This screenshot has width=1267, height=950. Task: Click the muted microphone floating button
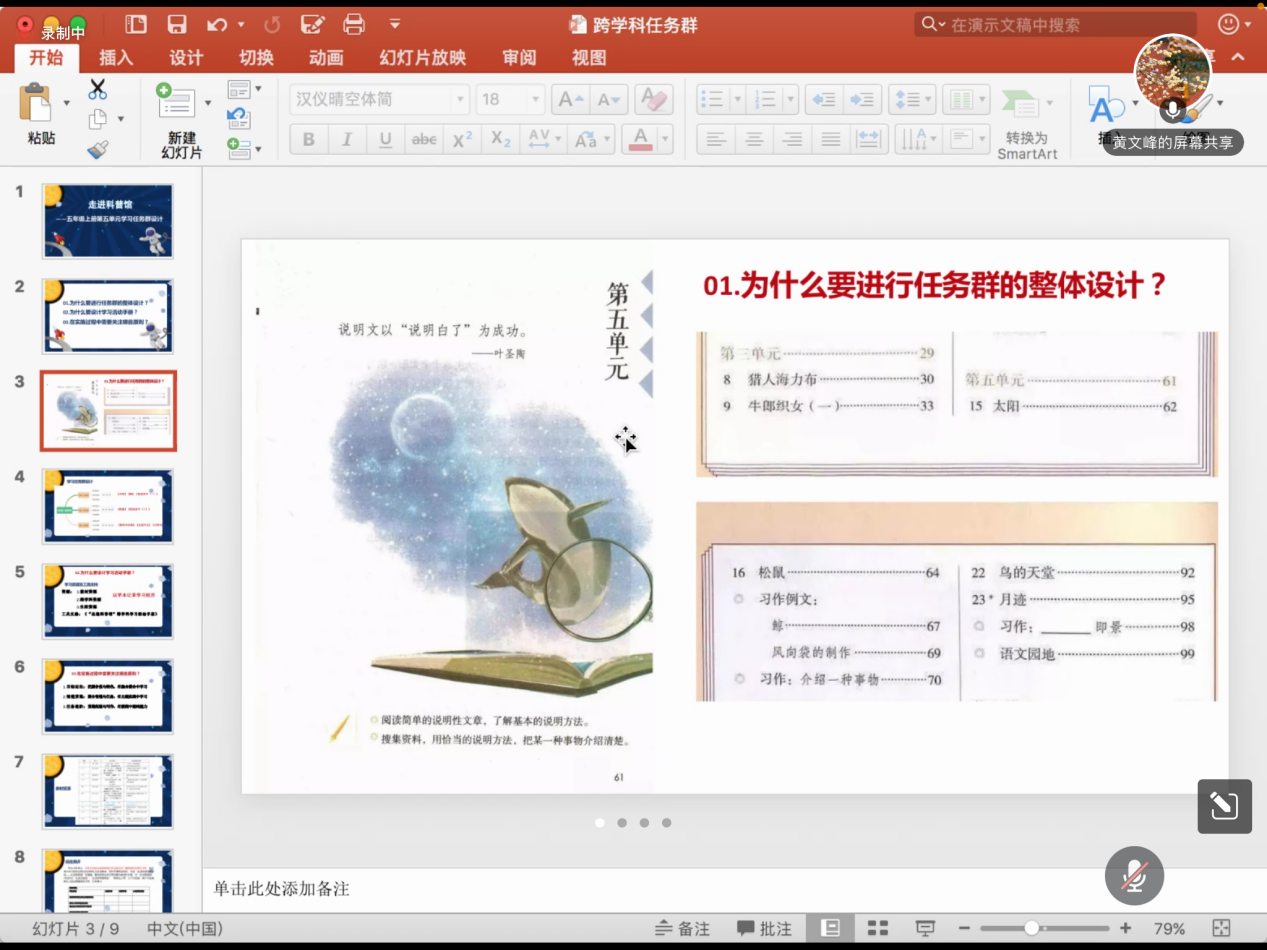click(x=1134, y=876)
